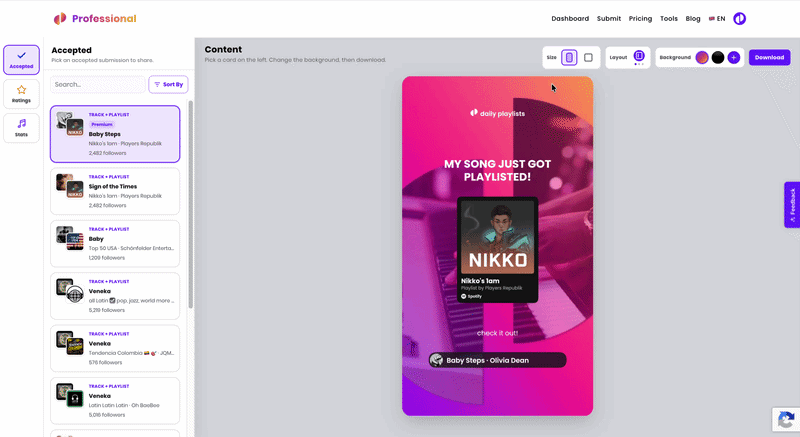800x437 pixels.
Task: Click the daily playlists logo on card
Action: tap(497, 113)
